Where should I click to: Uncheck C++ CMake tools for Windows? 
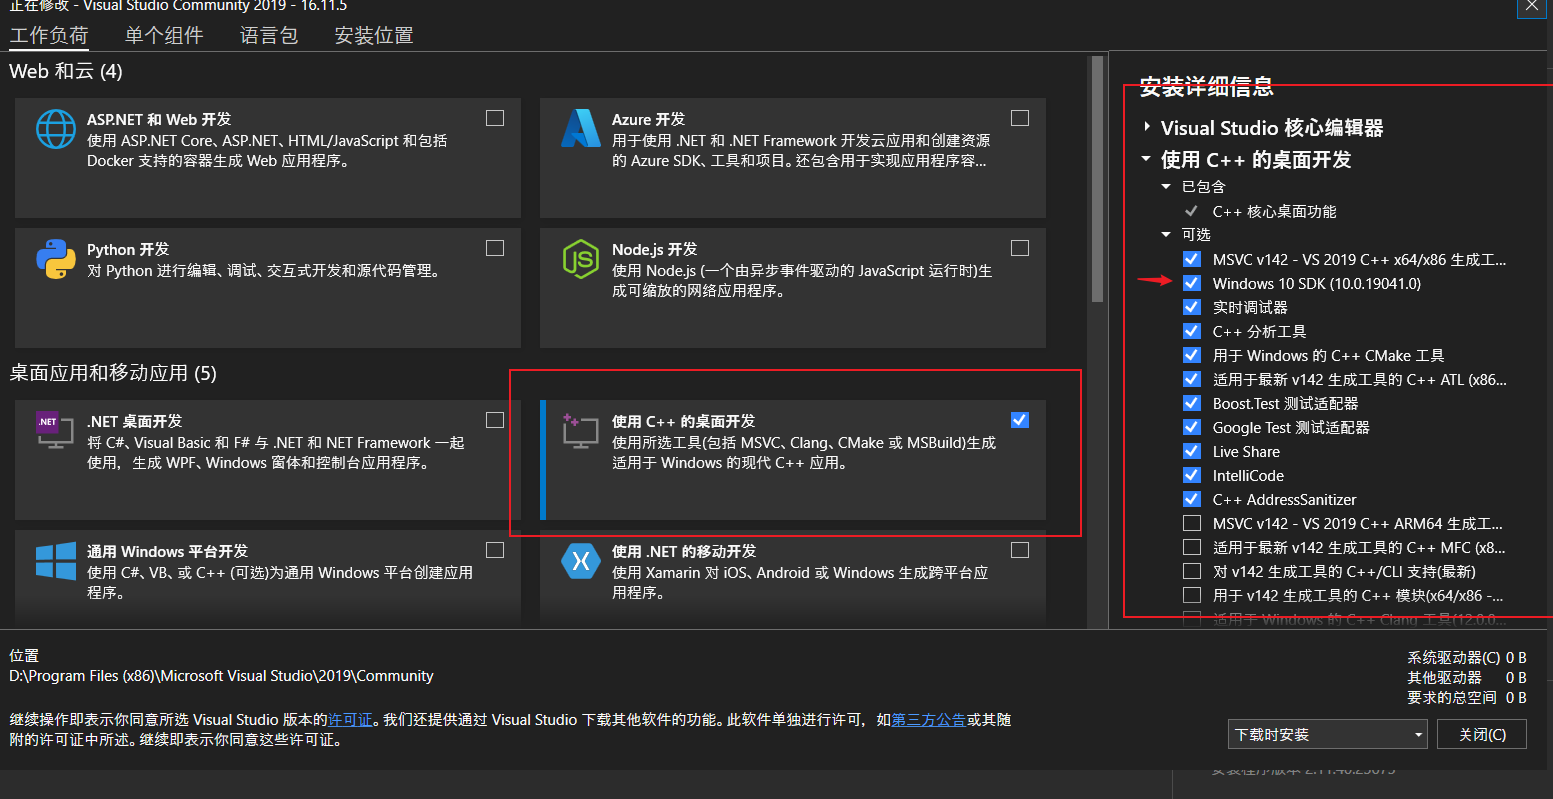pos(1192,355)
